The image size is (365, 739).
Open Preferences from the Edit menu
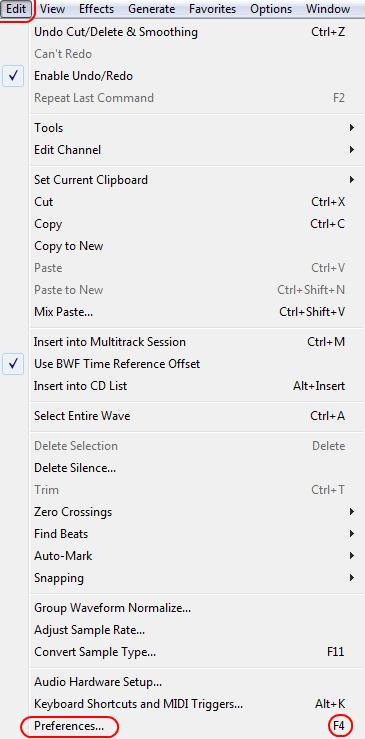coord(189,726)
